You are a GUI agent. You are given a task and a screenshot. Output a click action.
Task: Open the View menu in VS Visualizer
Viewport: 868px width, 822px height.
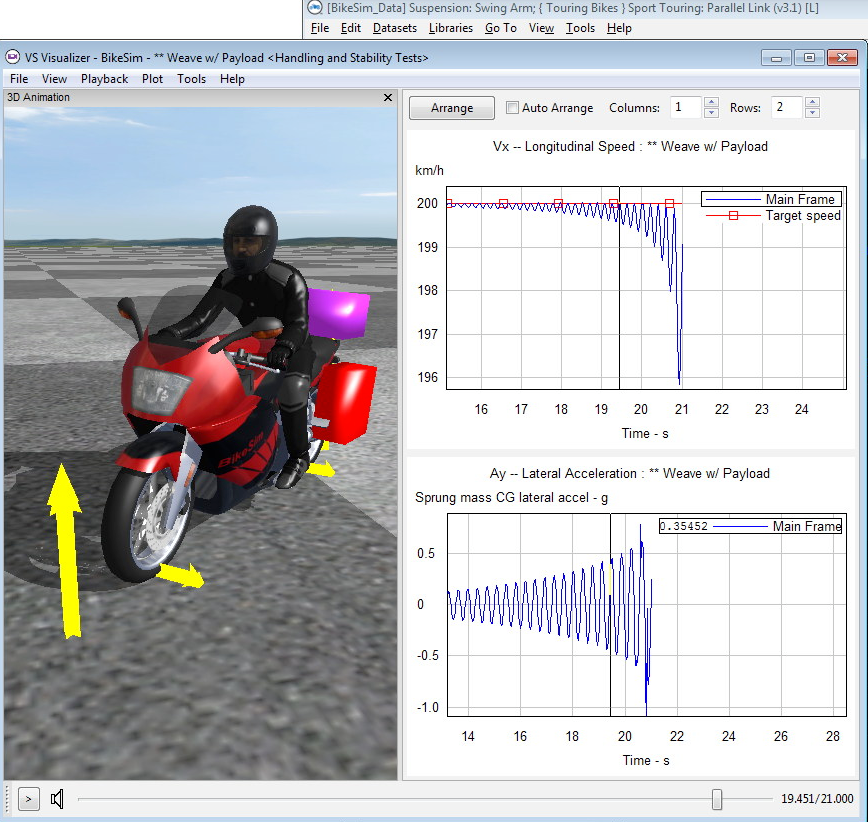(54, 79)
